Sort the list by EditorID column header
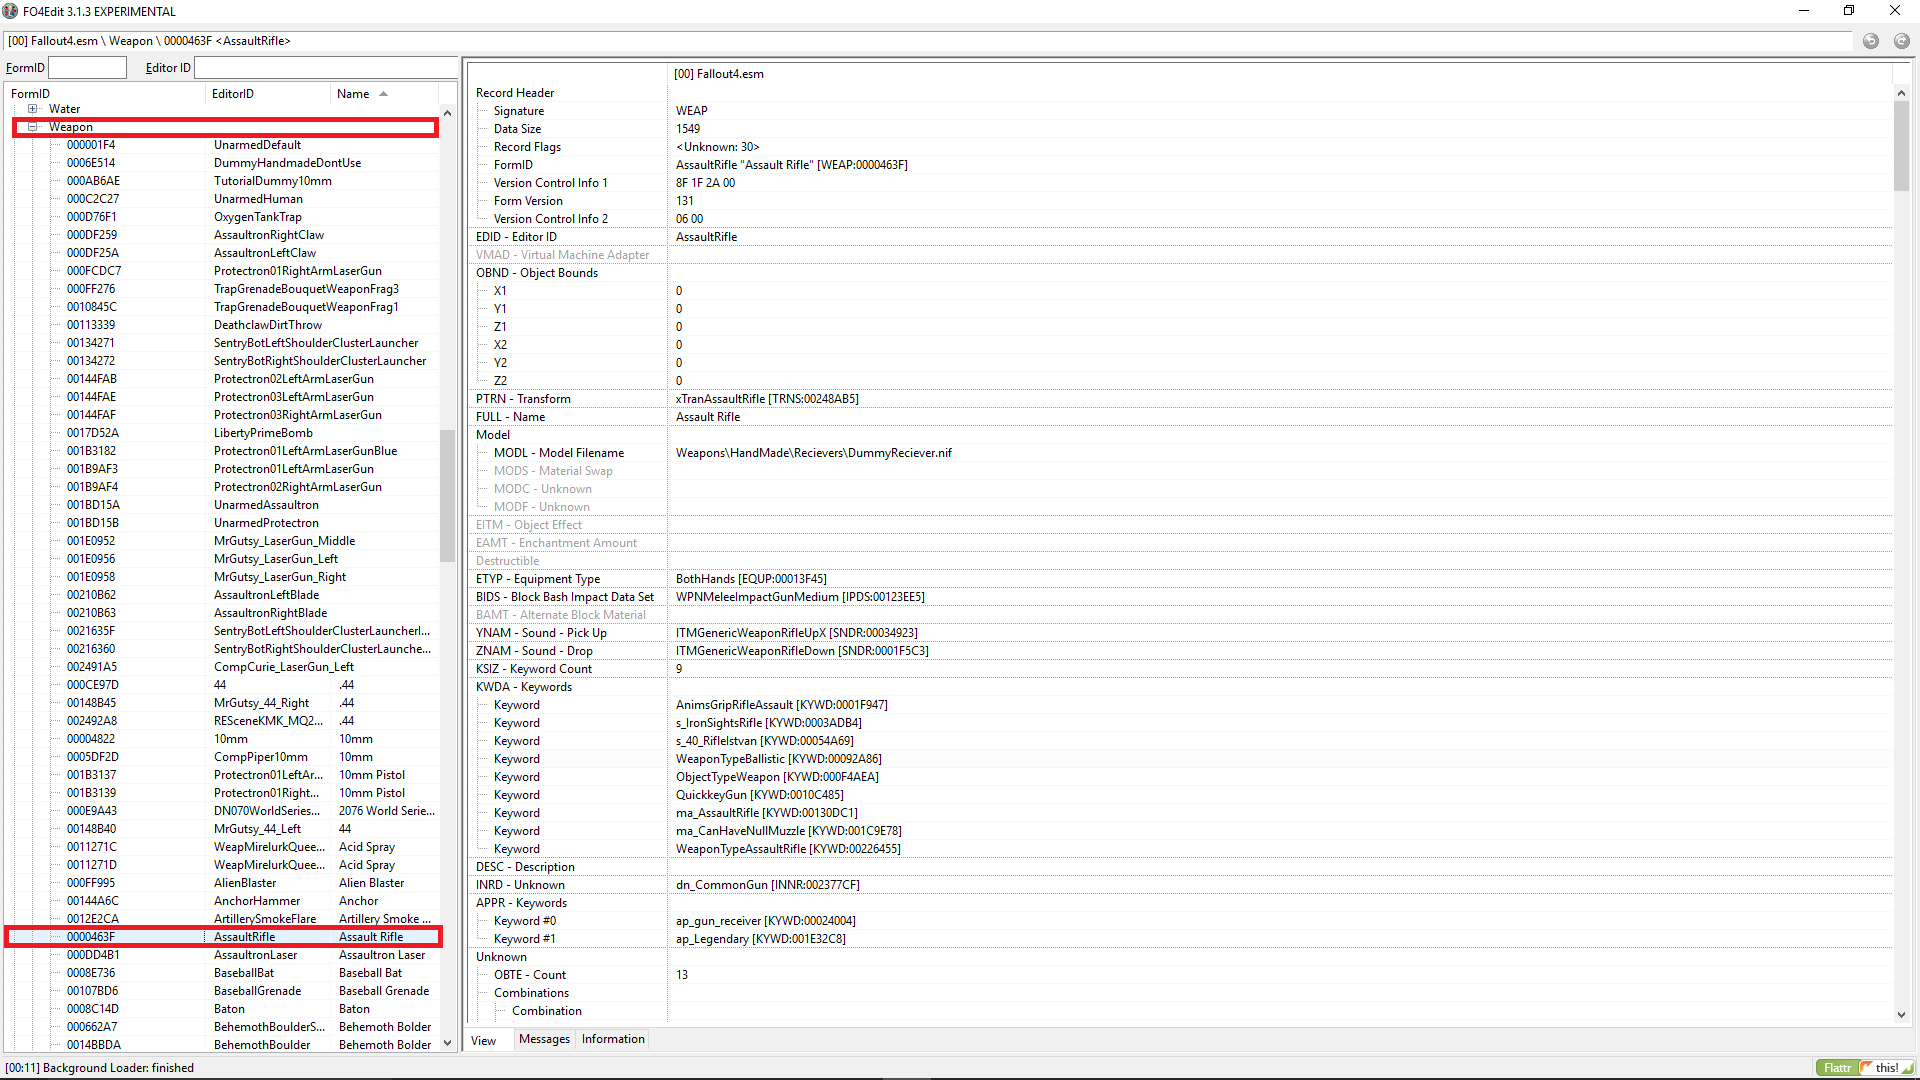 click(233, 94)
